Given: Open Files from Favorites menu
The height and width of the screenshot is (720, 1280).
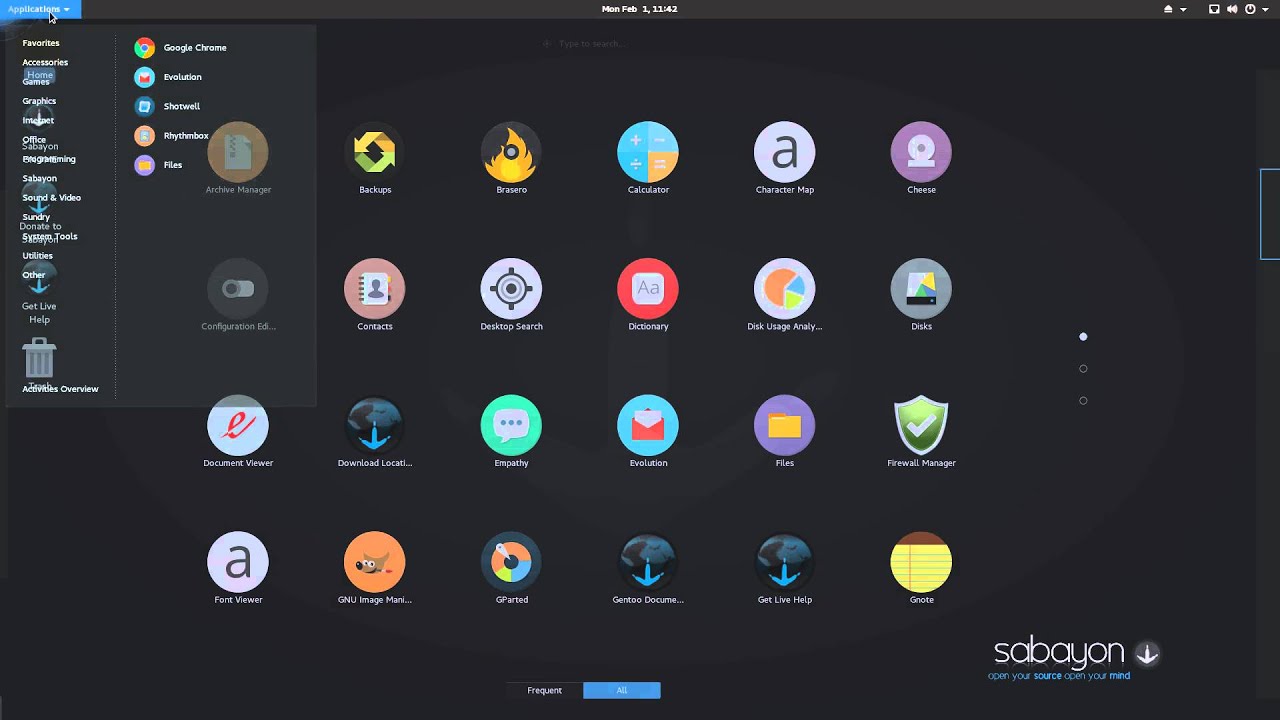Looking at the screenshot, I should pos(159,165).
